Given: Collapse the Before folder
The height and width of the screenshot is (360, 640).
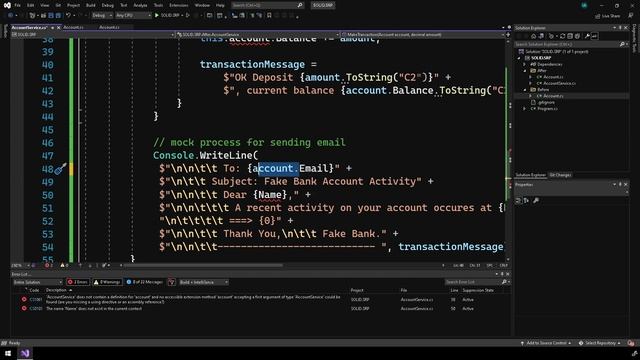Looking at the screenshot, I should [x=525, y=90].
